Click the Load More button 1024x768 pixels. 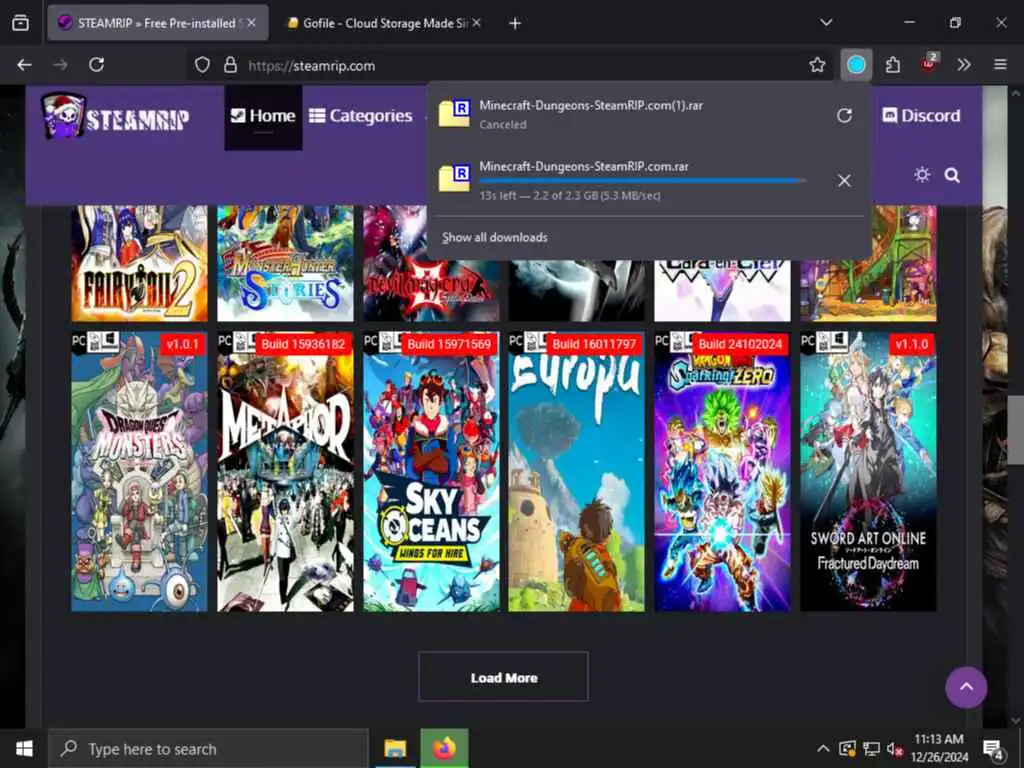pyautogui.click(x=504, y=677)
